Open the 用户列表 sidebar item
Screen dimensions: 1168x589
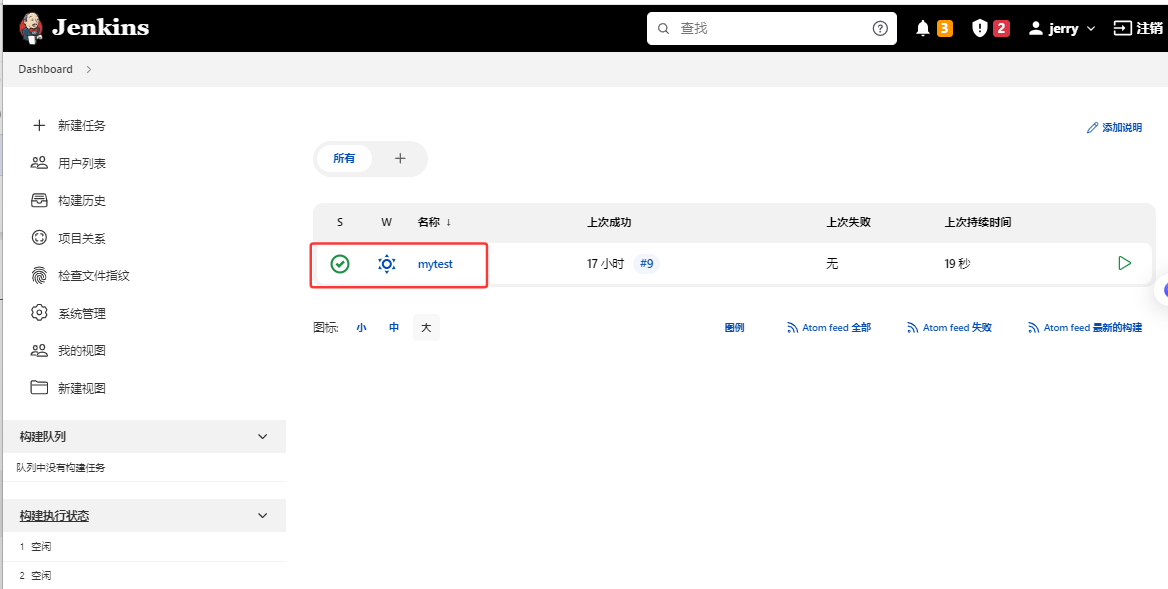82,163
